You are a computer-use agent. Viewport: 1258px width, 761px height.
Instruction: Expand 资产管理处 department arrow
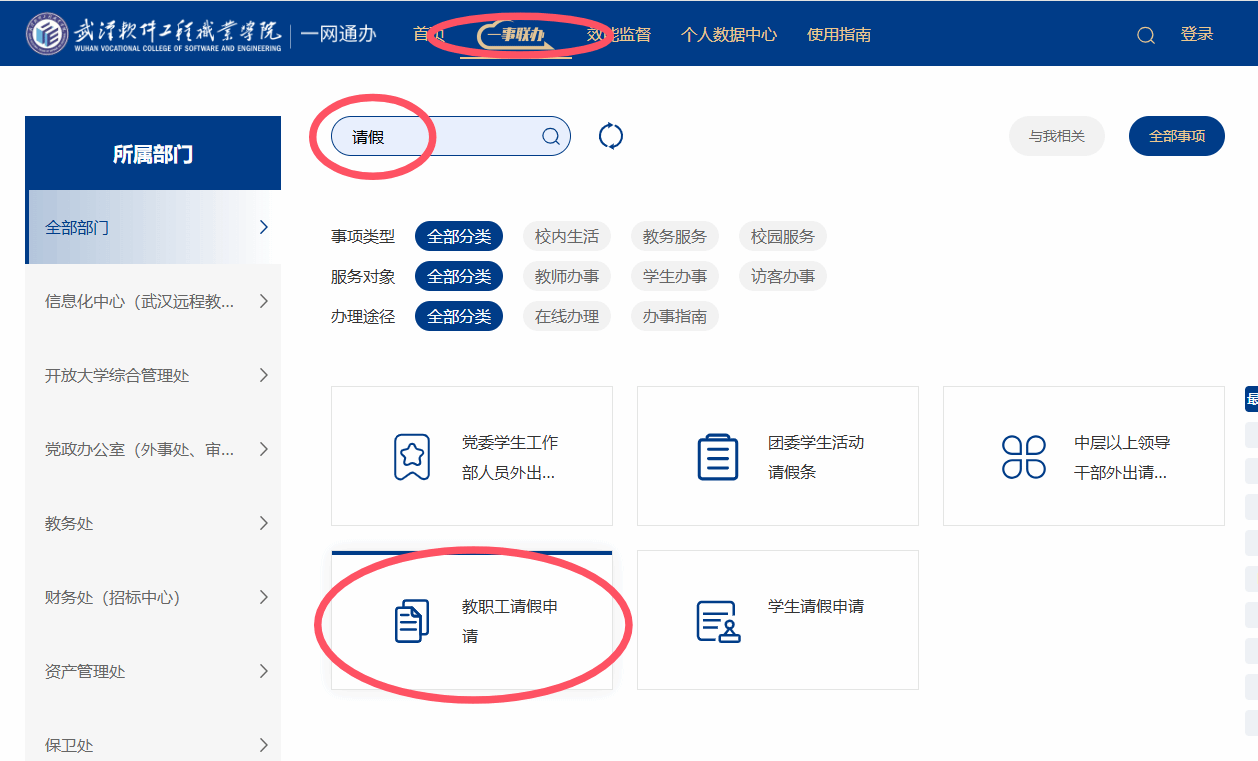(264, 671)
